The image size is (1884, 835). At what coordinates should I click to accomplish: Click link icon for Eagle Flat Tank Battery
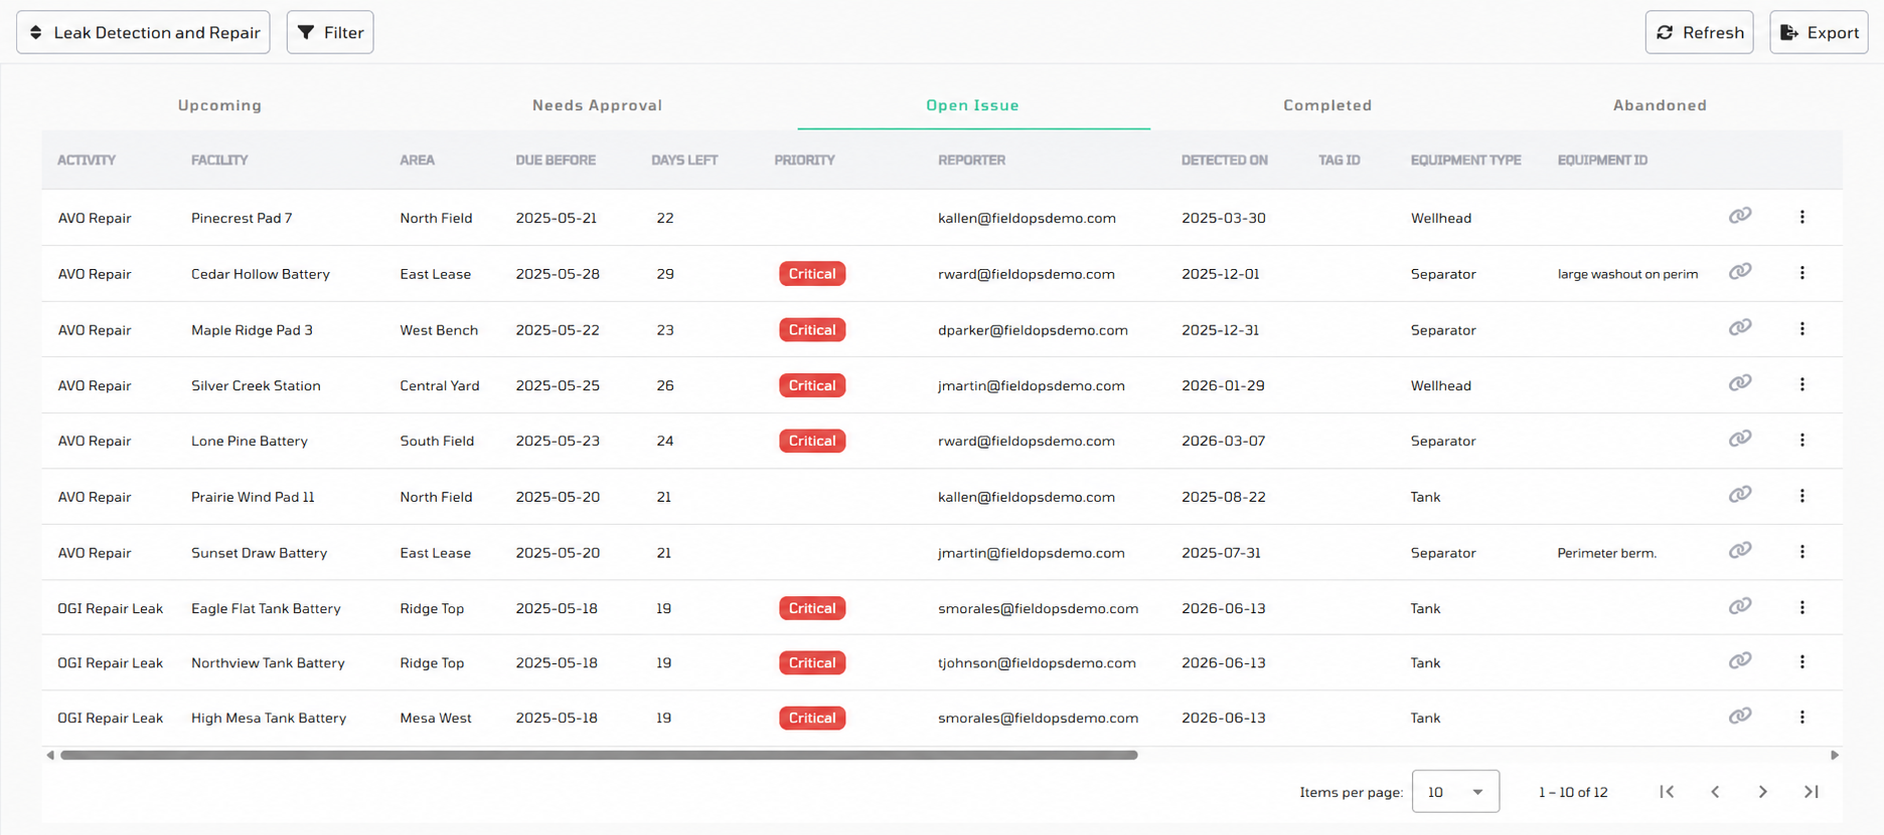[1740, 606]
